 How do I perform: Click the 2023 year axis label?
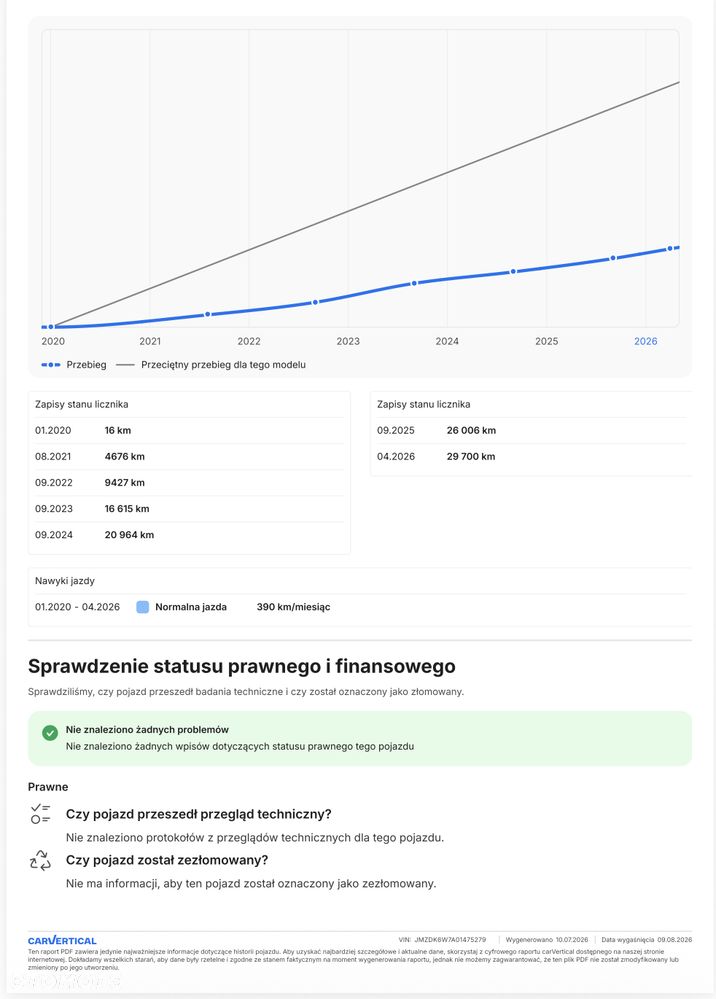(x=348, y=341)
